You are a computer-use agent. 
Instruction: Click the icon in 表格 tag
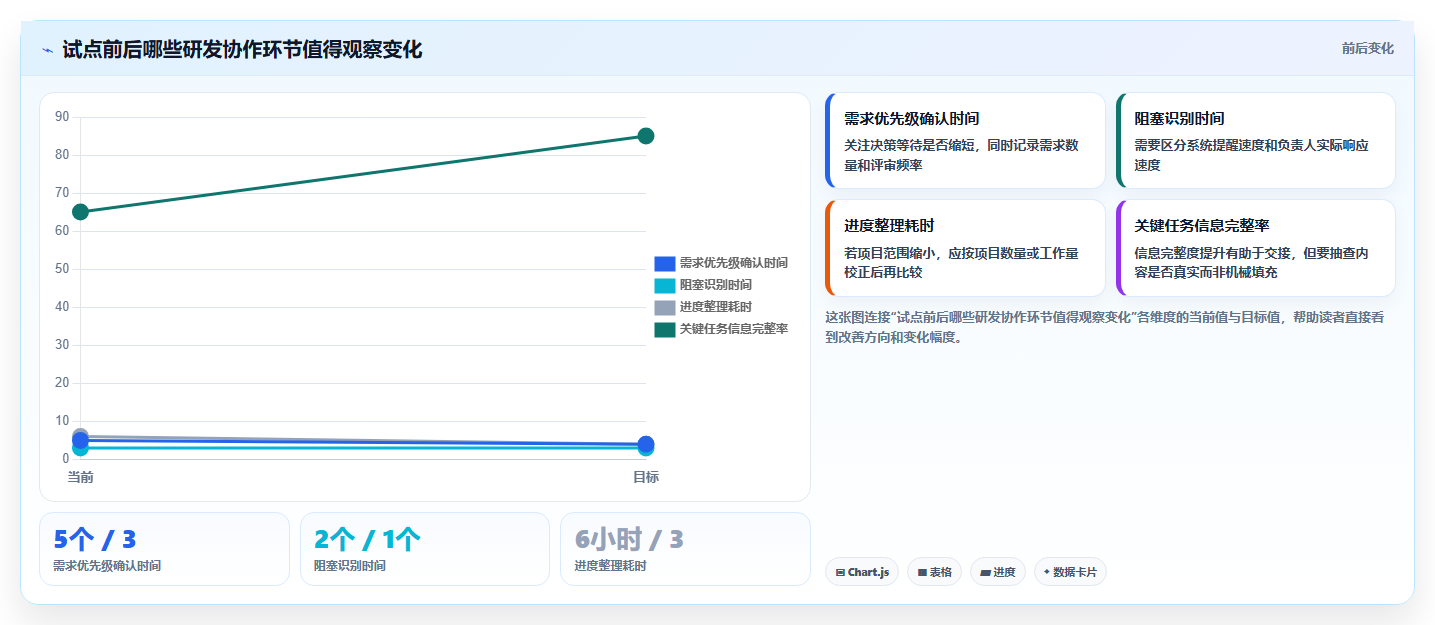click(x=922, y=573)
